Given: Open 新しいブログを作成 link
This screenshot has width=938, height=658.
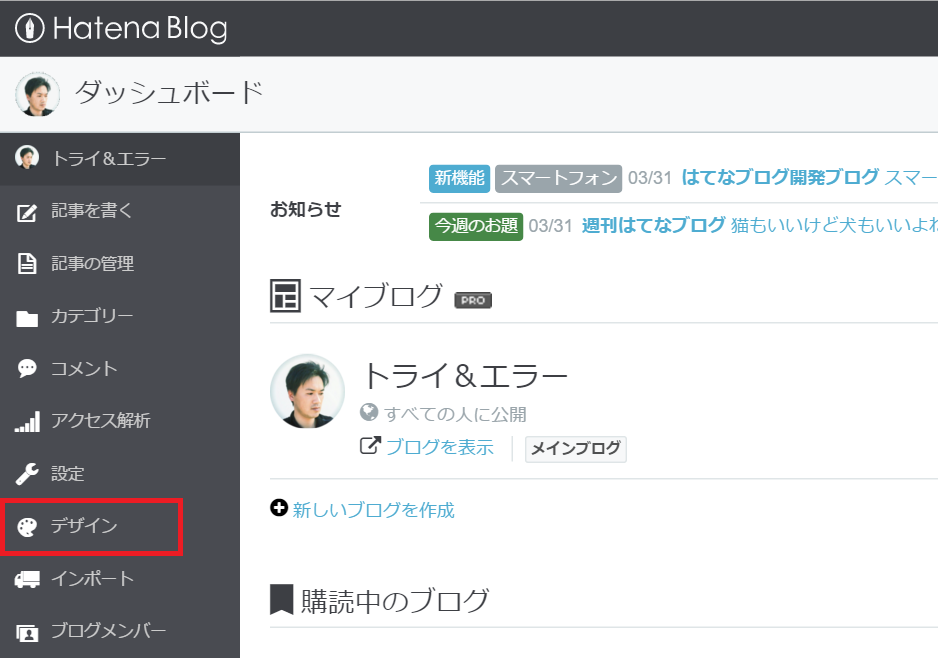Looking at the screenshot, I should (374, 510).
